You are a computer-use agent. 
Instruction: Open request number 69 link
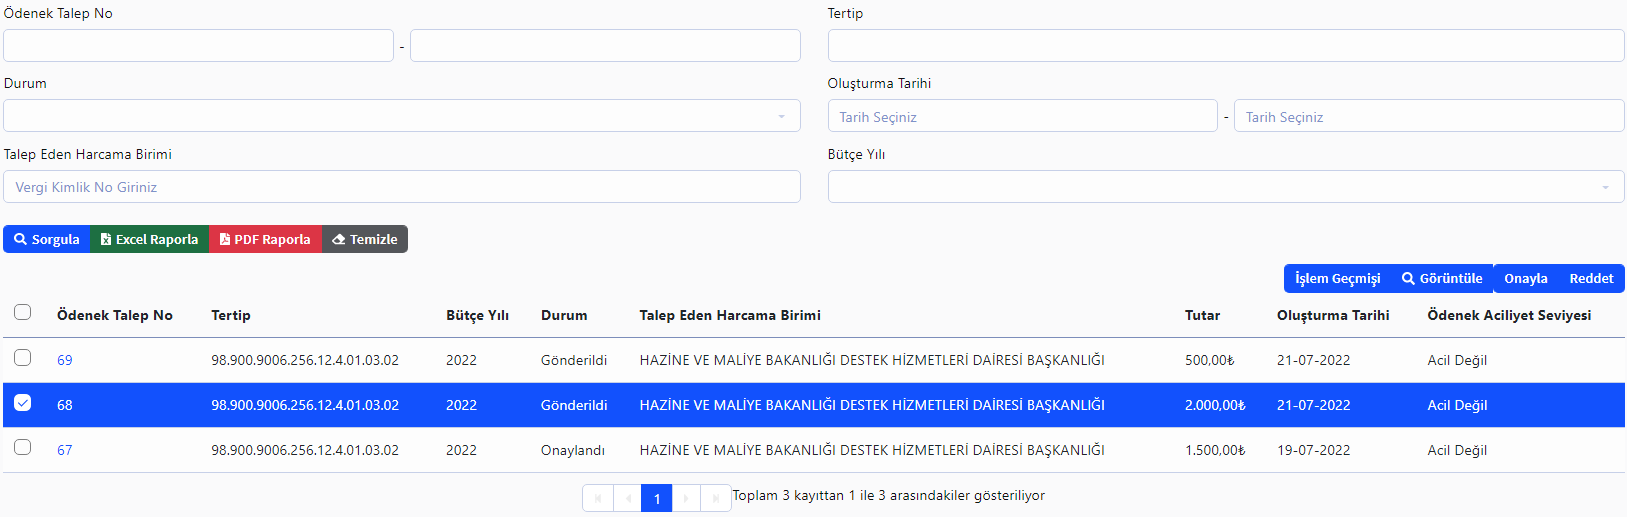pyautogui.click(x=64, y=360)
